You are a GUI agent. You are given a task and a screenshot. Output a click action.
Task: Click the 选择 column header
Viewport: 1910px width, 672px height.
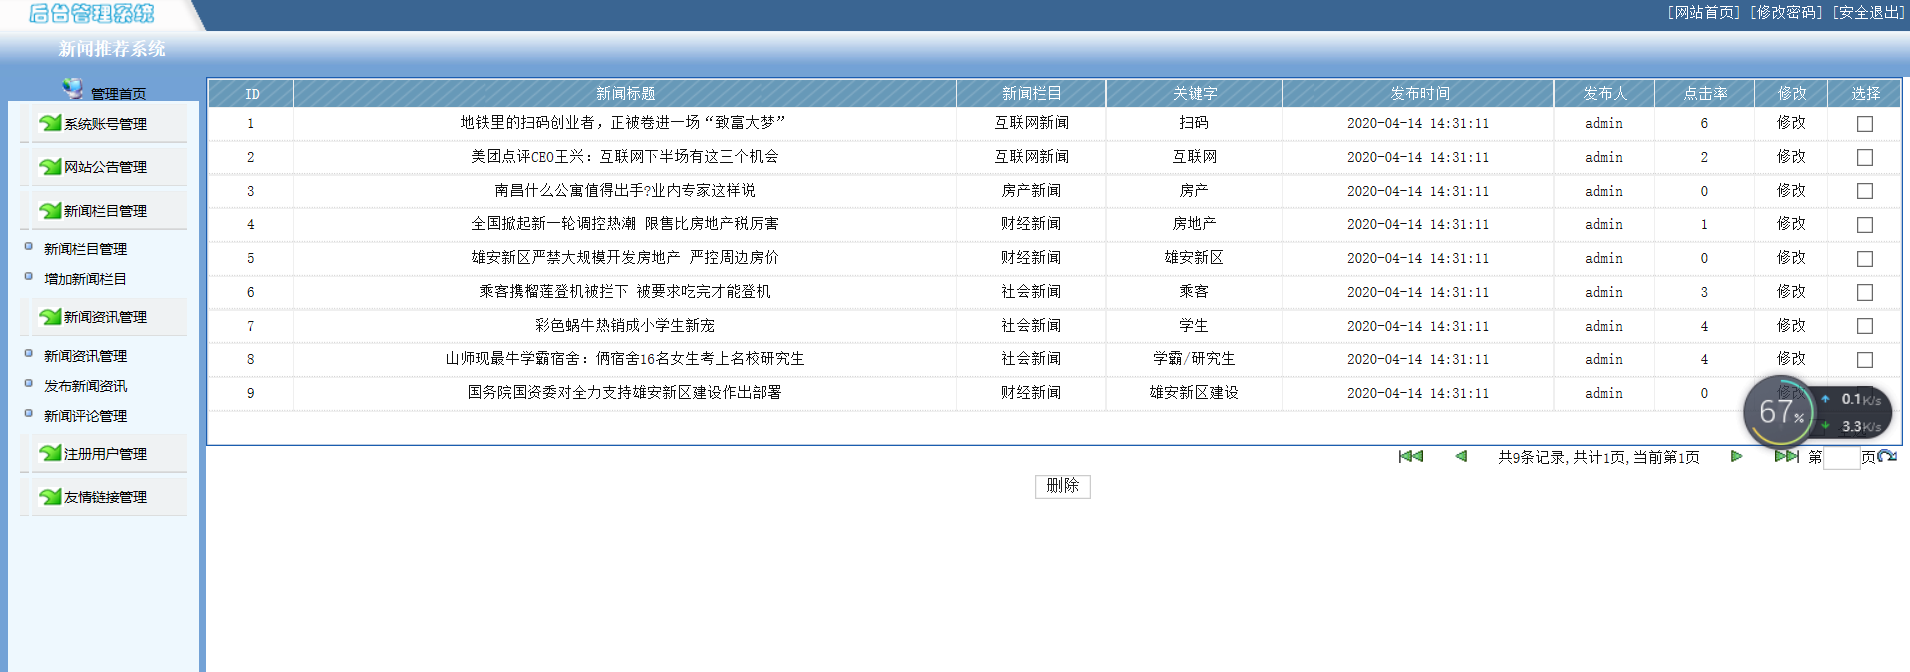(x=1865, y=94)
